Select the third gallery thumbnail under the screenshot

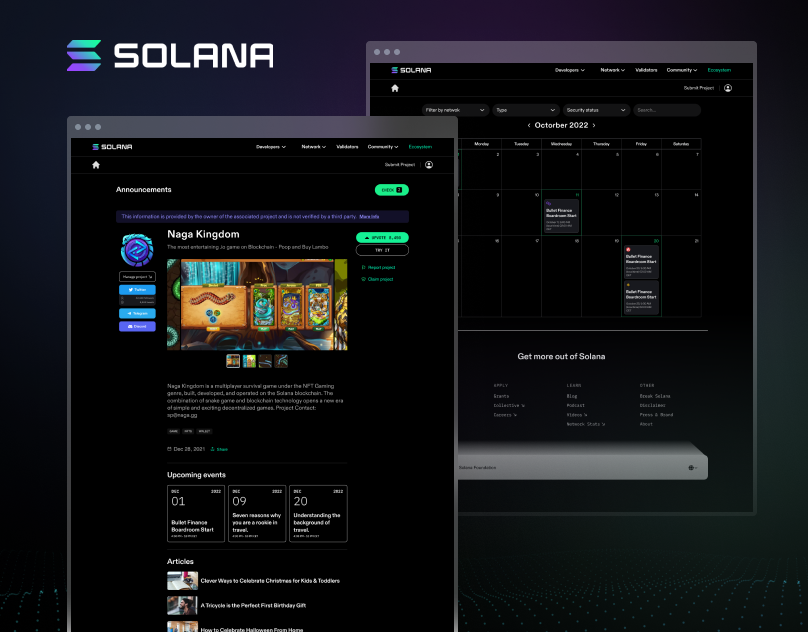click(265, 361)
